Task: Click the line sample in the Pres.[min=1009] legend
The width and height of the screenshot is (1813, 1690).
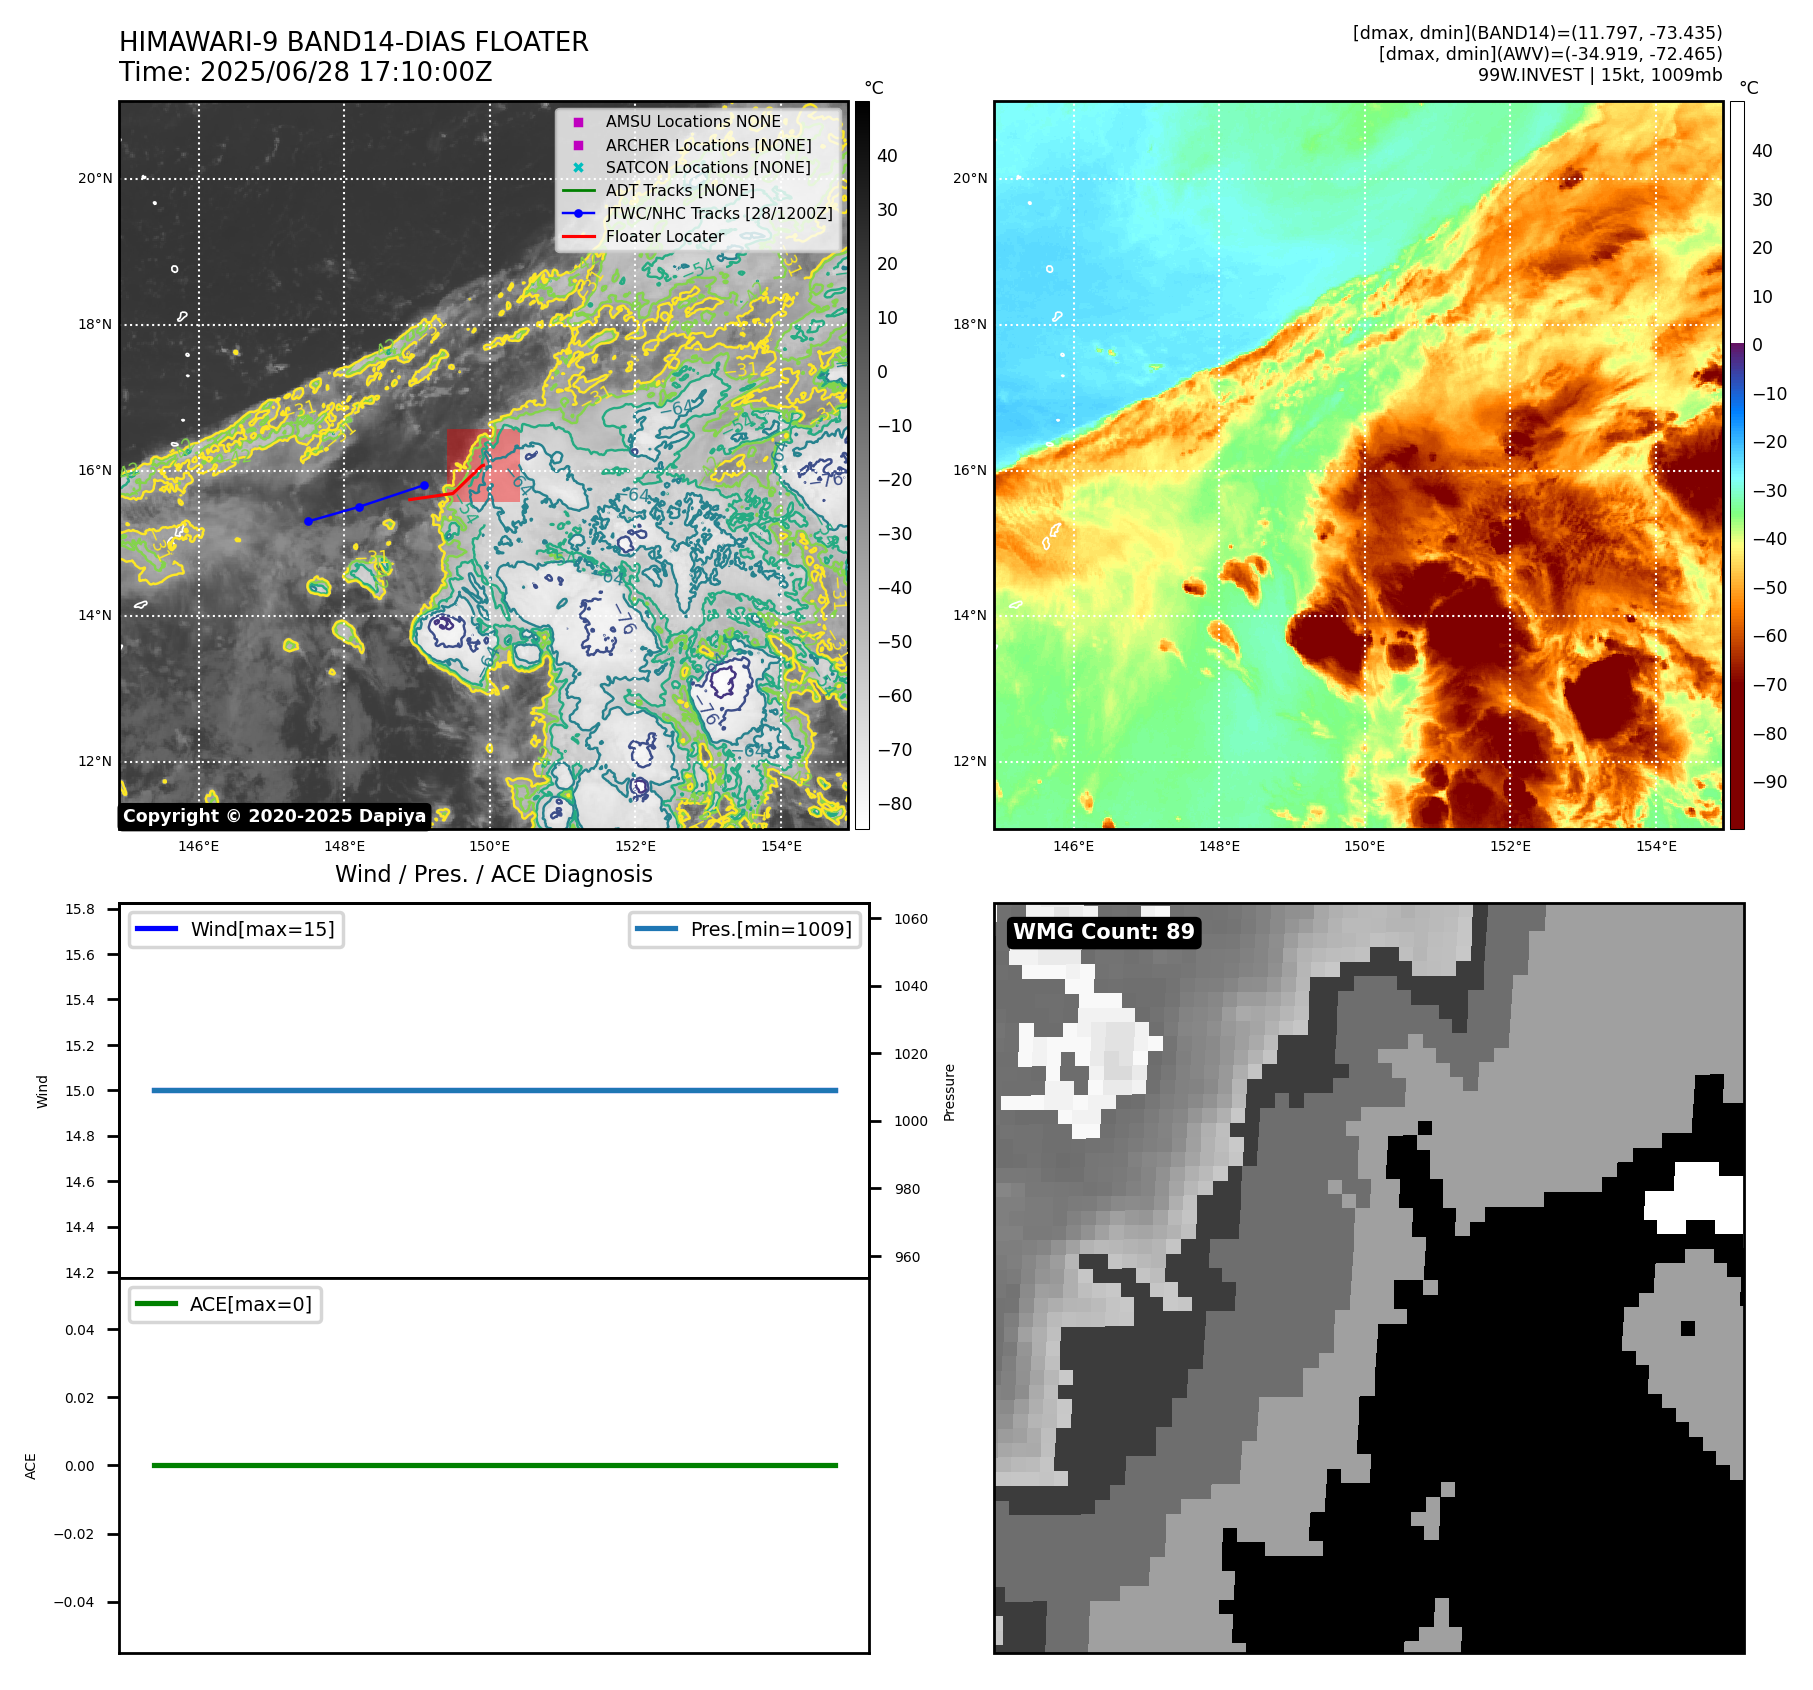Action: pyautogui.click(x=656, y=929)
